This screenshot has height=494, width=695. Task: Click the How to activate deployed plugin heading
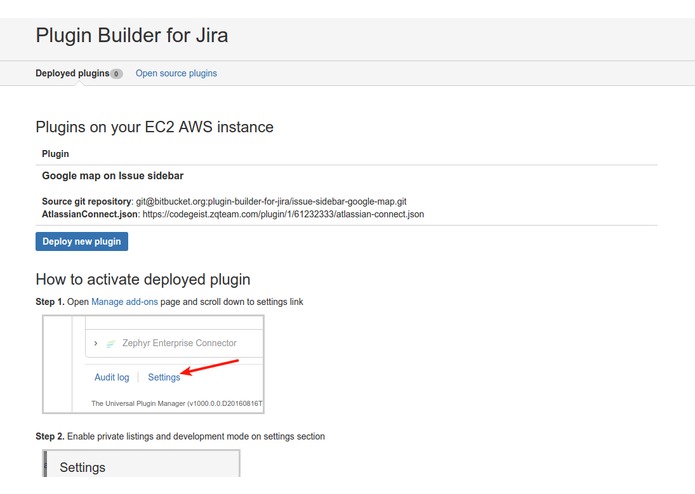coord(143,280)
